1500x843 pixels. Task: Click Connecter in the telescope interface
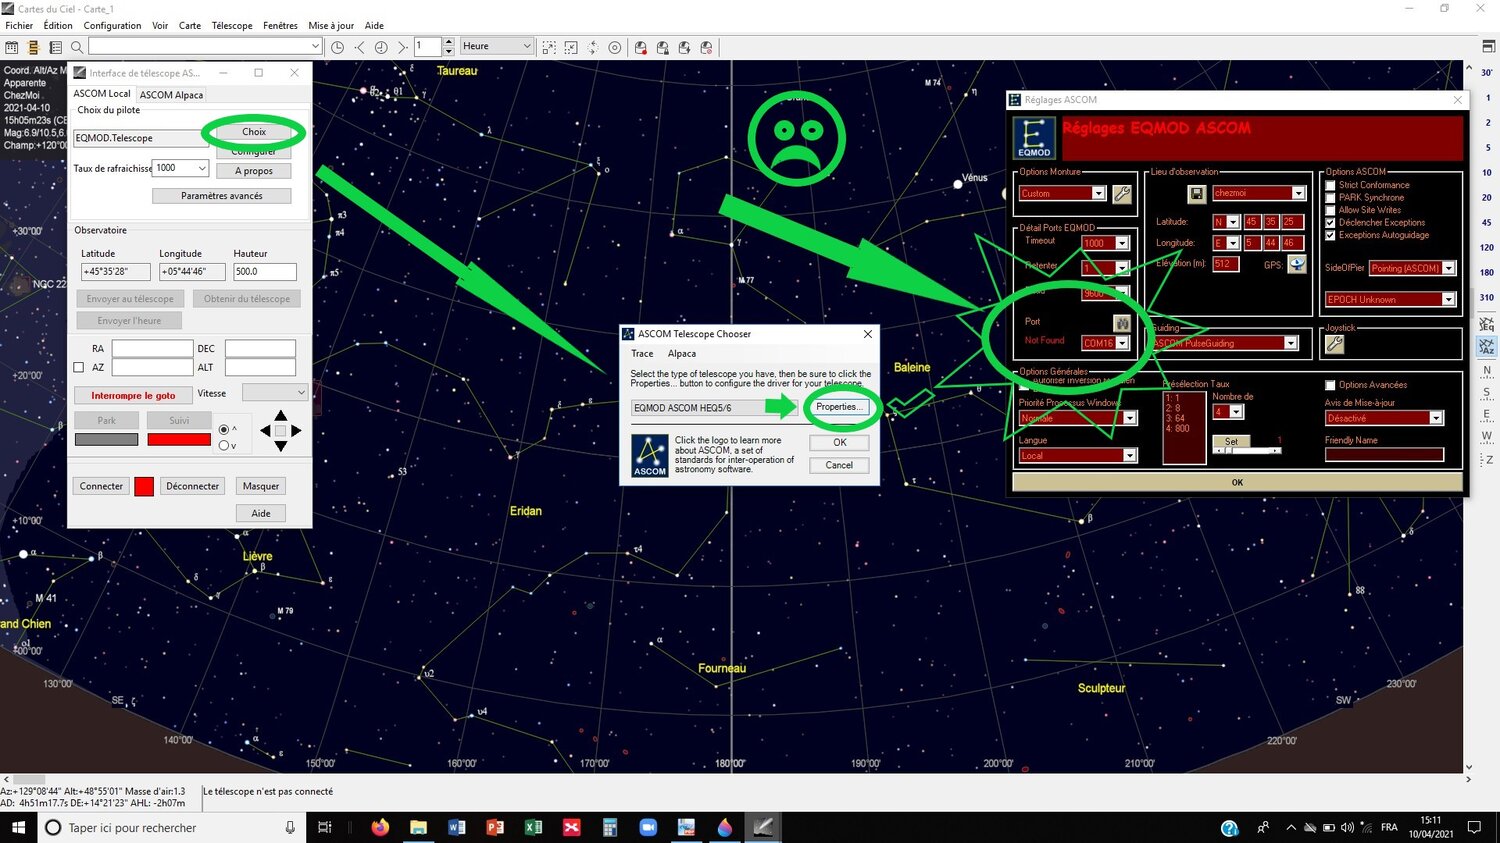(x=101, y=486)
